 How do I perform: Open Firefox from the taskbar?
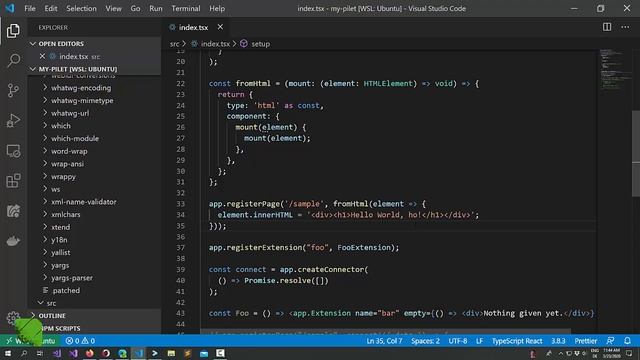click(x=89, y=353)
